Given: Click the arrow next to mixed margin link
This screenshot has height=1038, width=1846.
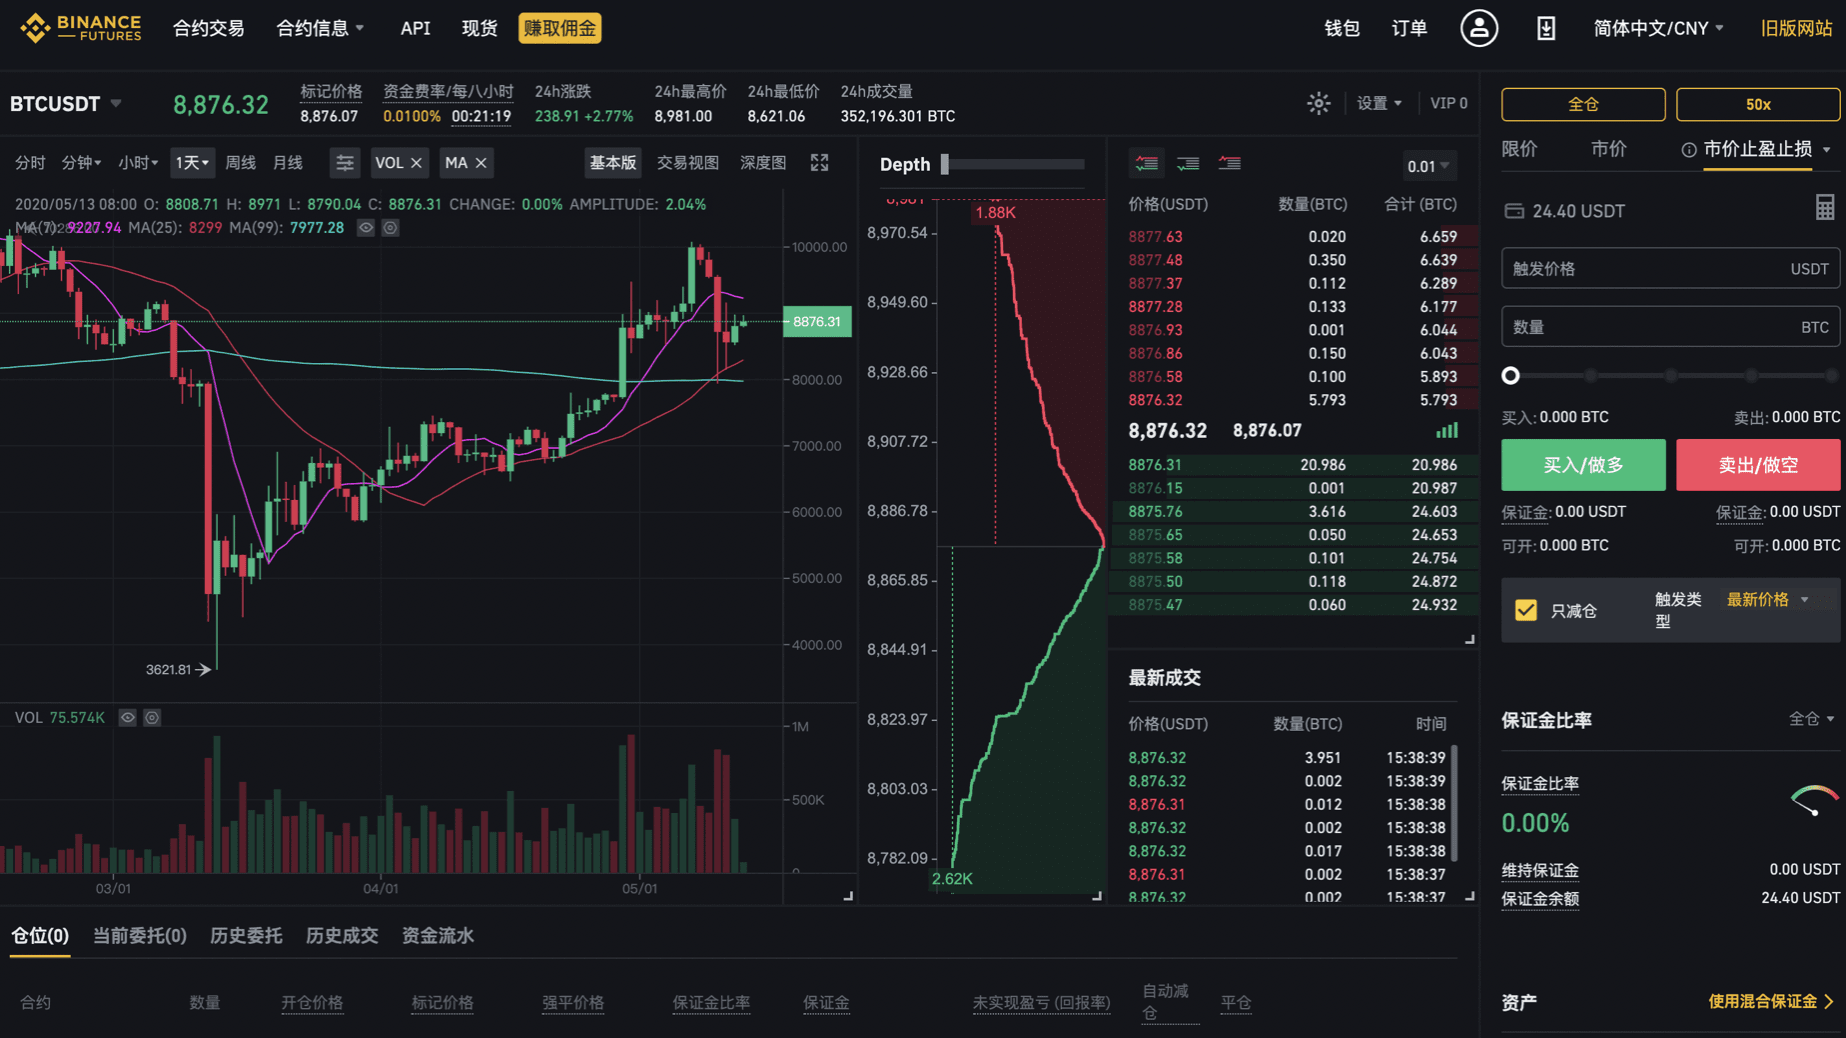Looking at the screenshot, I should click(1829, 1001).
